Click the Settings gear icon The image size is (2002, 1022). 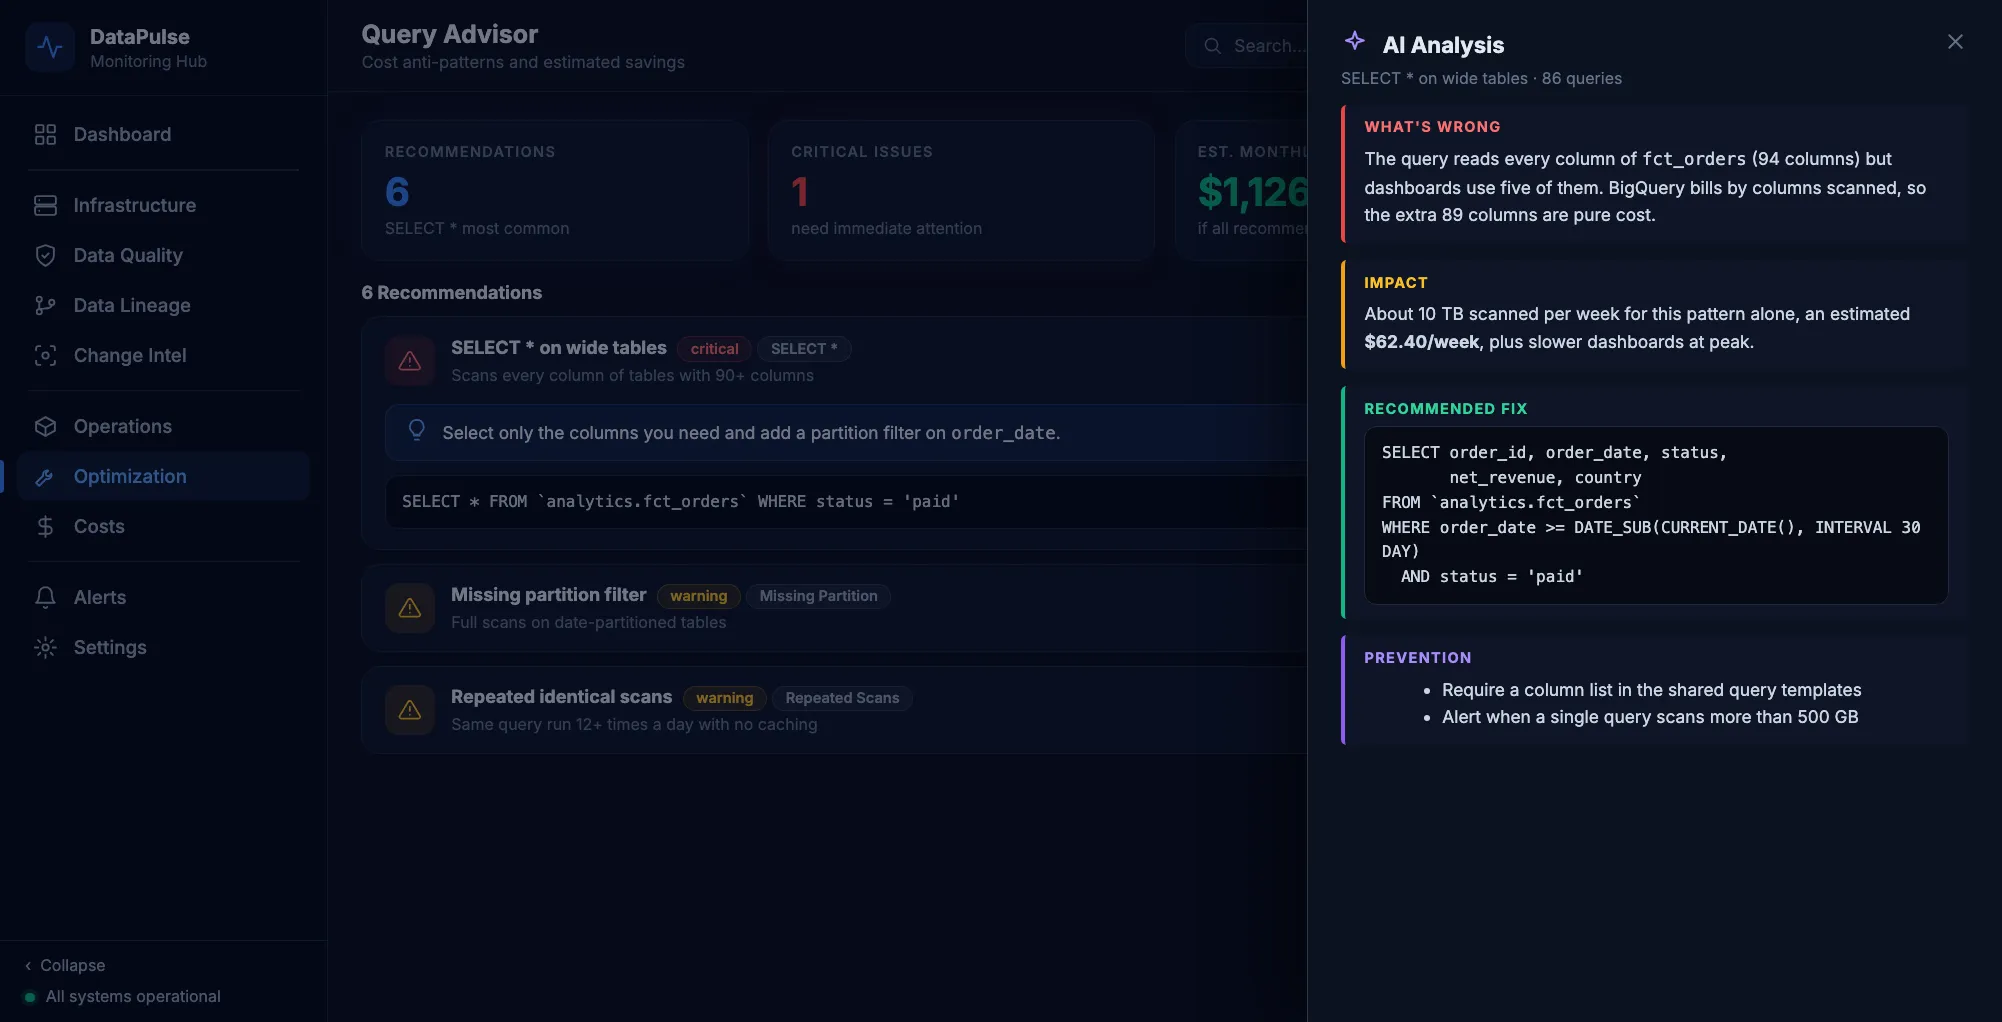tap(45, 647)
